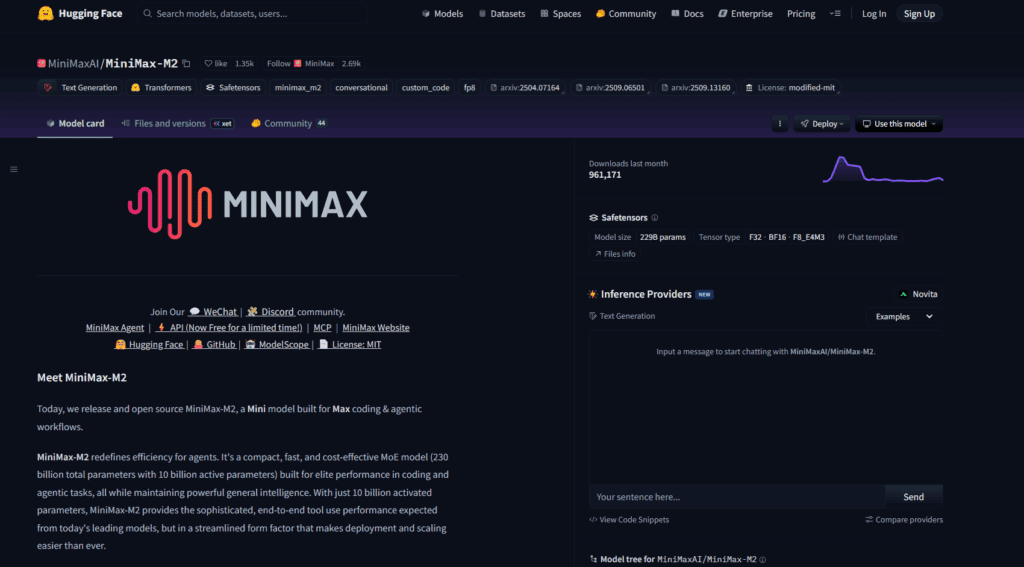The height and width of the screenshot is (567, 1024).
Task: Focus the Your sentence here chat input
Action: pos(737,496)
